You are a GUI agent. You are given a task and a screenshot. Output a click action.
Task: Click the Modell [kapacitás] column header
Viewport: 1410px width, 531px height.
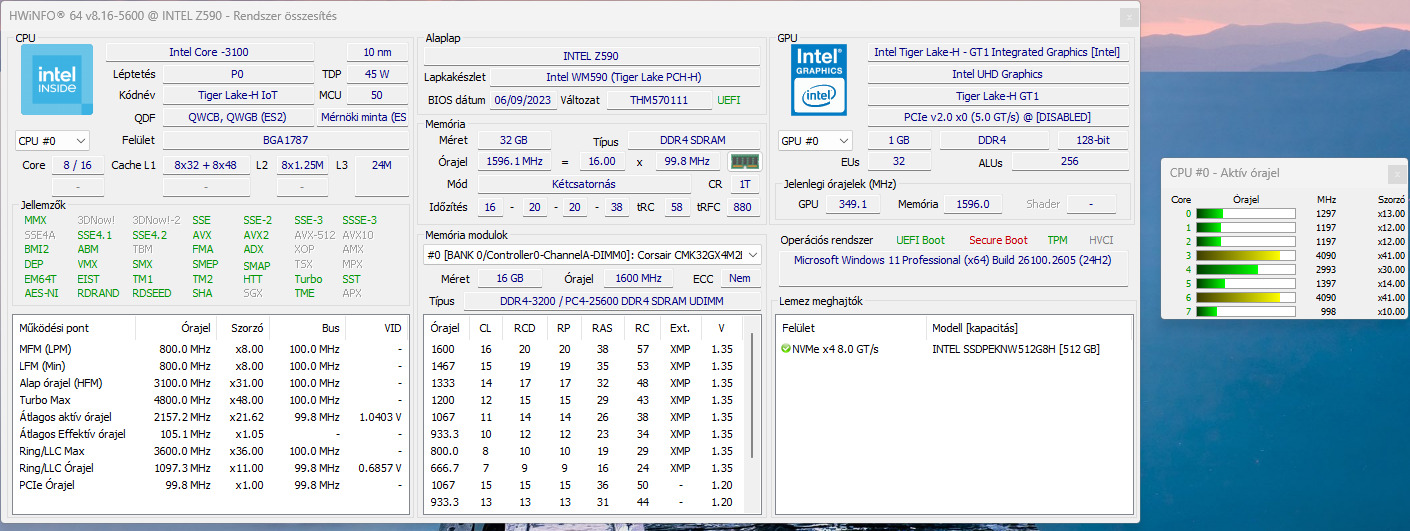point(975,327)
